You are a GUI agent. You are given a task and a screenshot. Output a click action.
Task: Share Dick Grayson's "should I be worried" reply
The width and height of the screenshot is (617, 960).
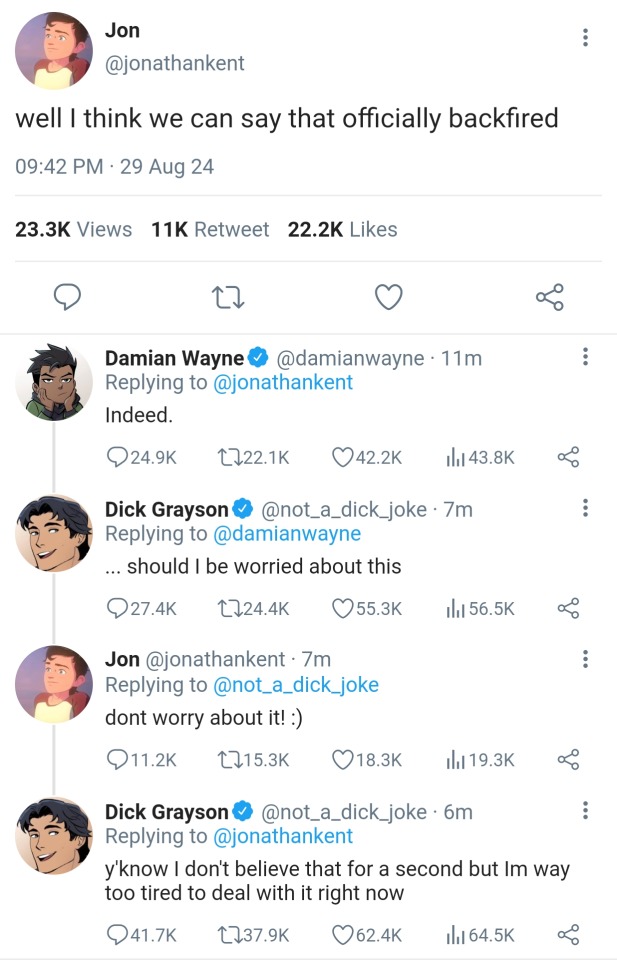pyautogui.click(x=567, y=608)
